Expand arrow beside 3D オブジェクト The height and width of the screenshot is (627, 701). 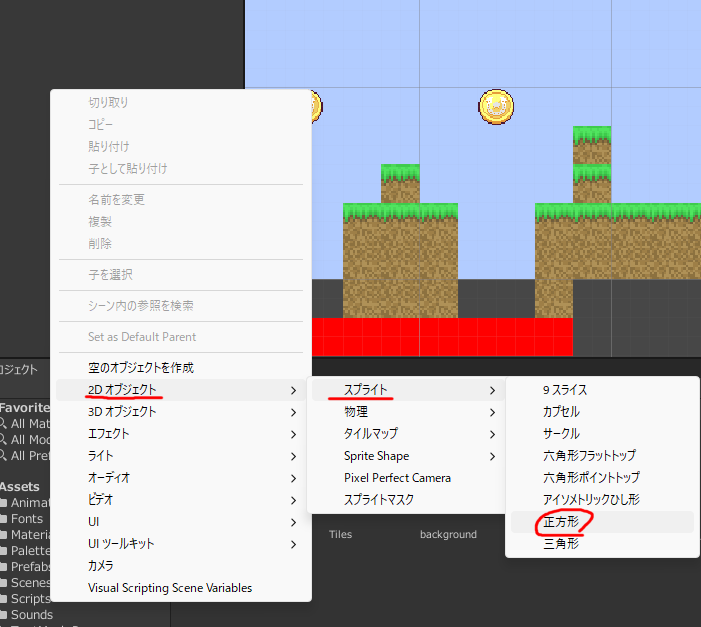293,412
